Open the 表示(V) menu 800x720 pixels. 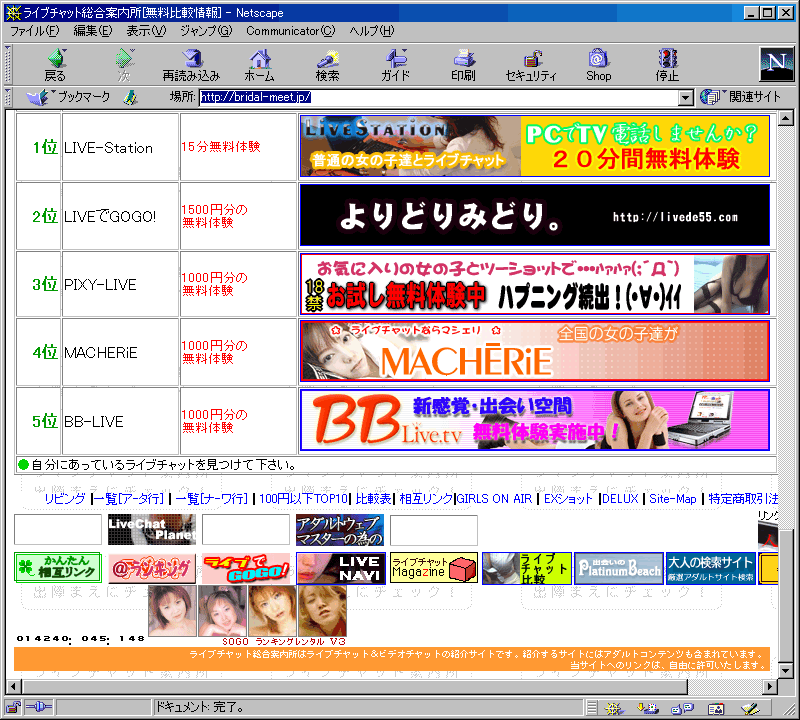146,31
